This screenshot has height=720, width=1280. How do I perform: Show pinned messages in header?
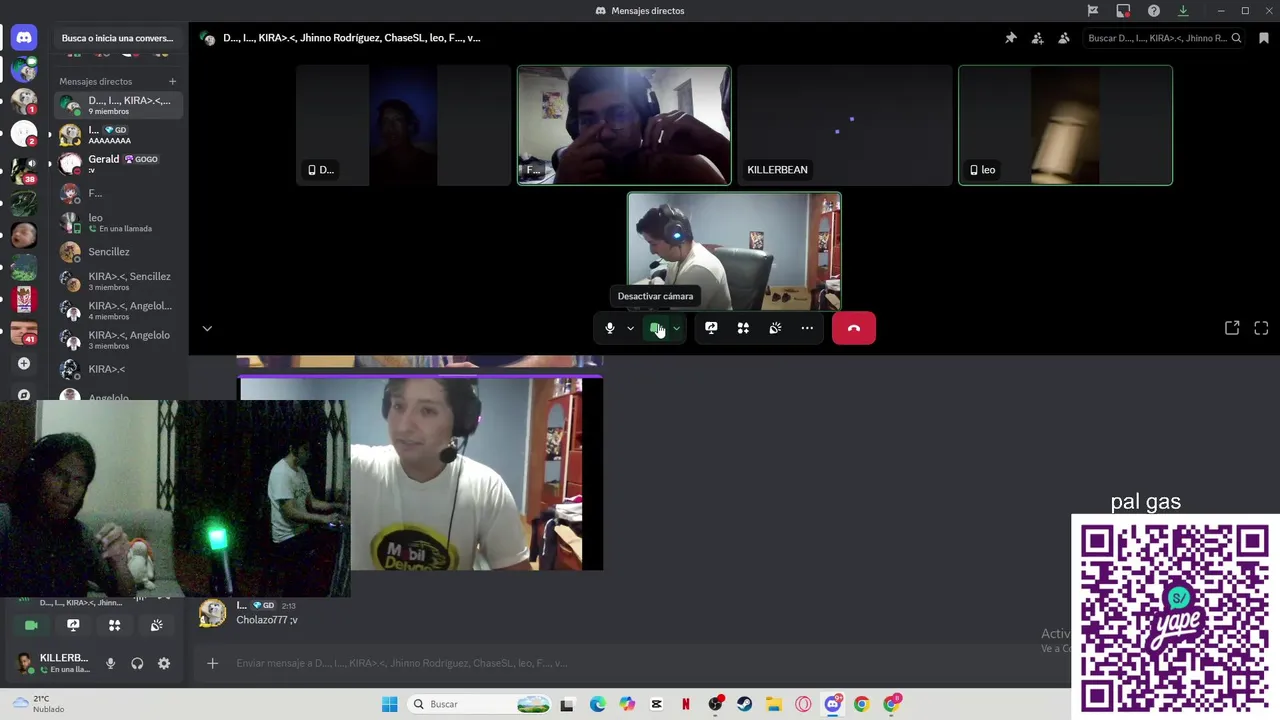[x=1011, y=38]
